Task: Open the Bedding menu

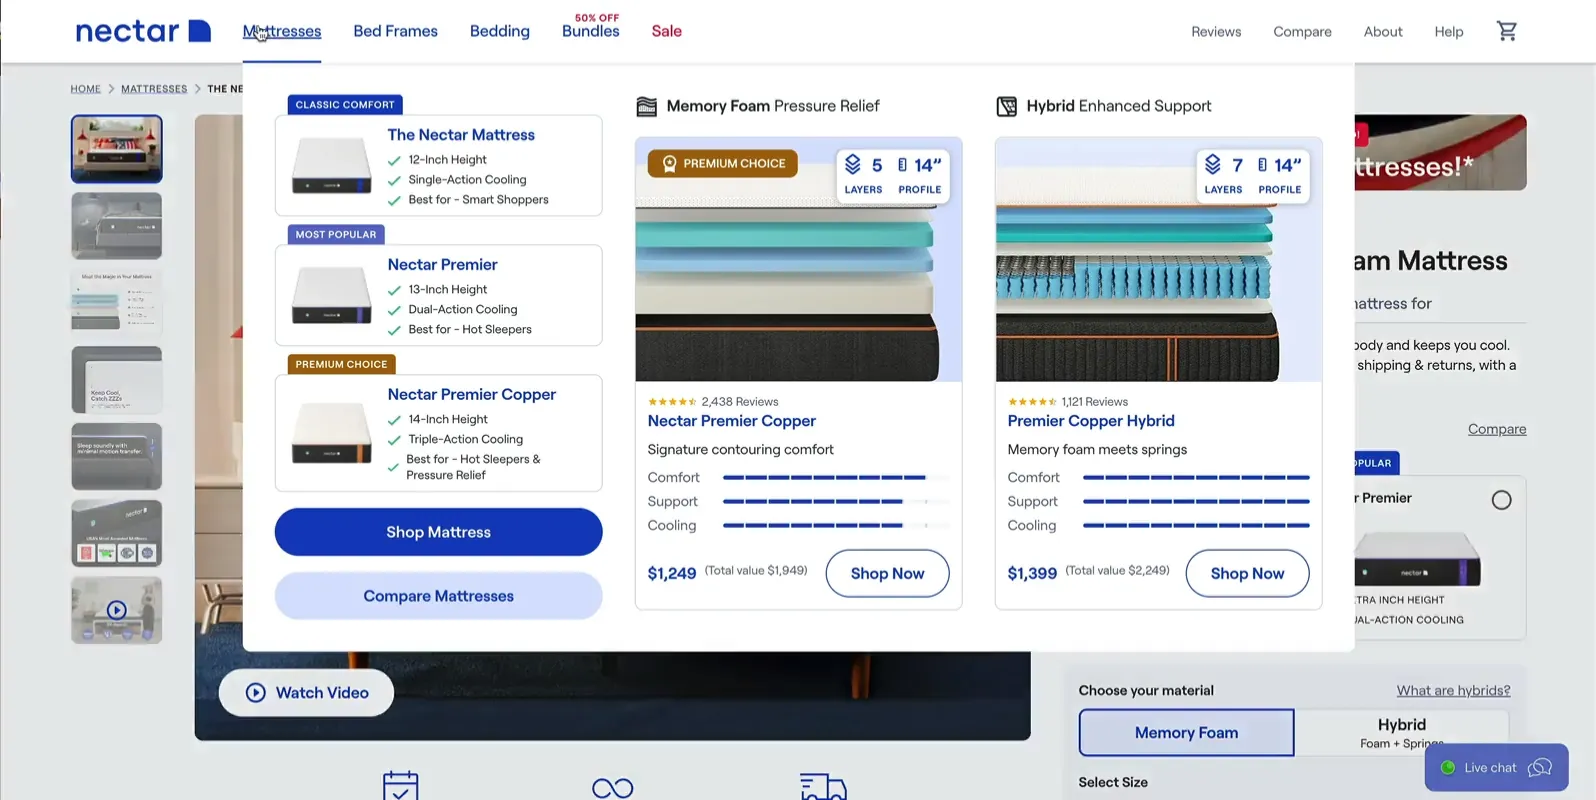Action: coord(500,31)
